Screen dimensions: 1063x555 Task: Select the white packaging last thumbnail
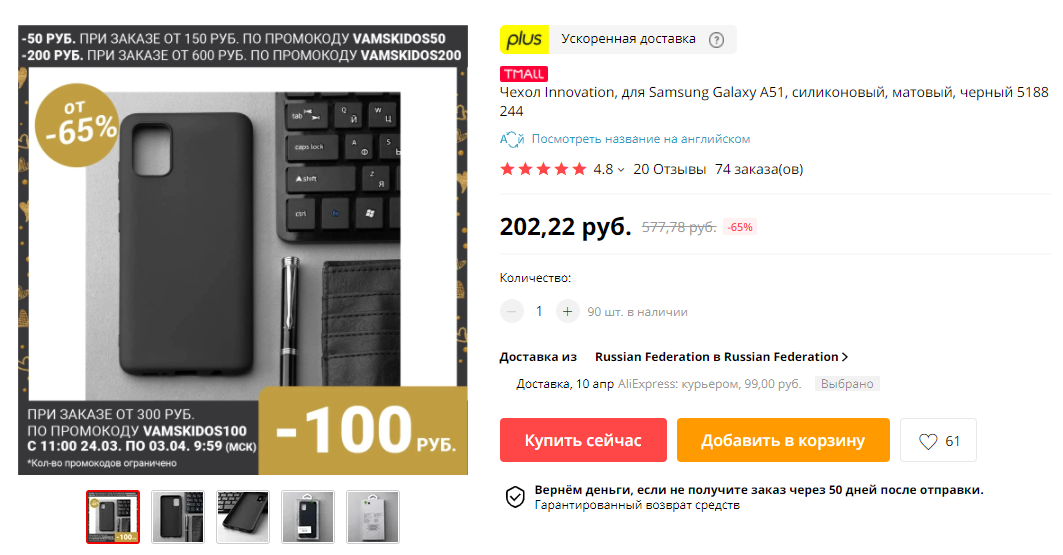373,517
